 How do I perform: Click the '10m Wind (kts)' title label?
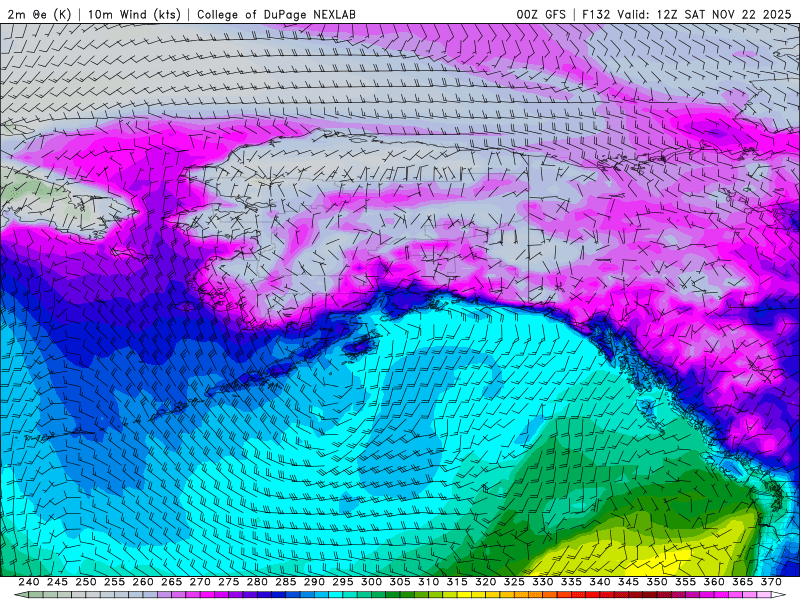(134, 14)
